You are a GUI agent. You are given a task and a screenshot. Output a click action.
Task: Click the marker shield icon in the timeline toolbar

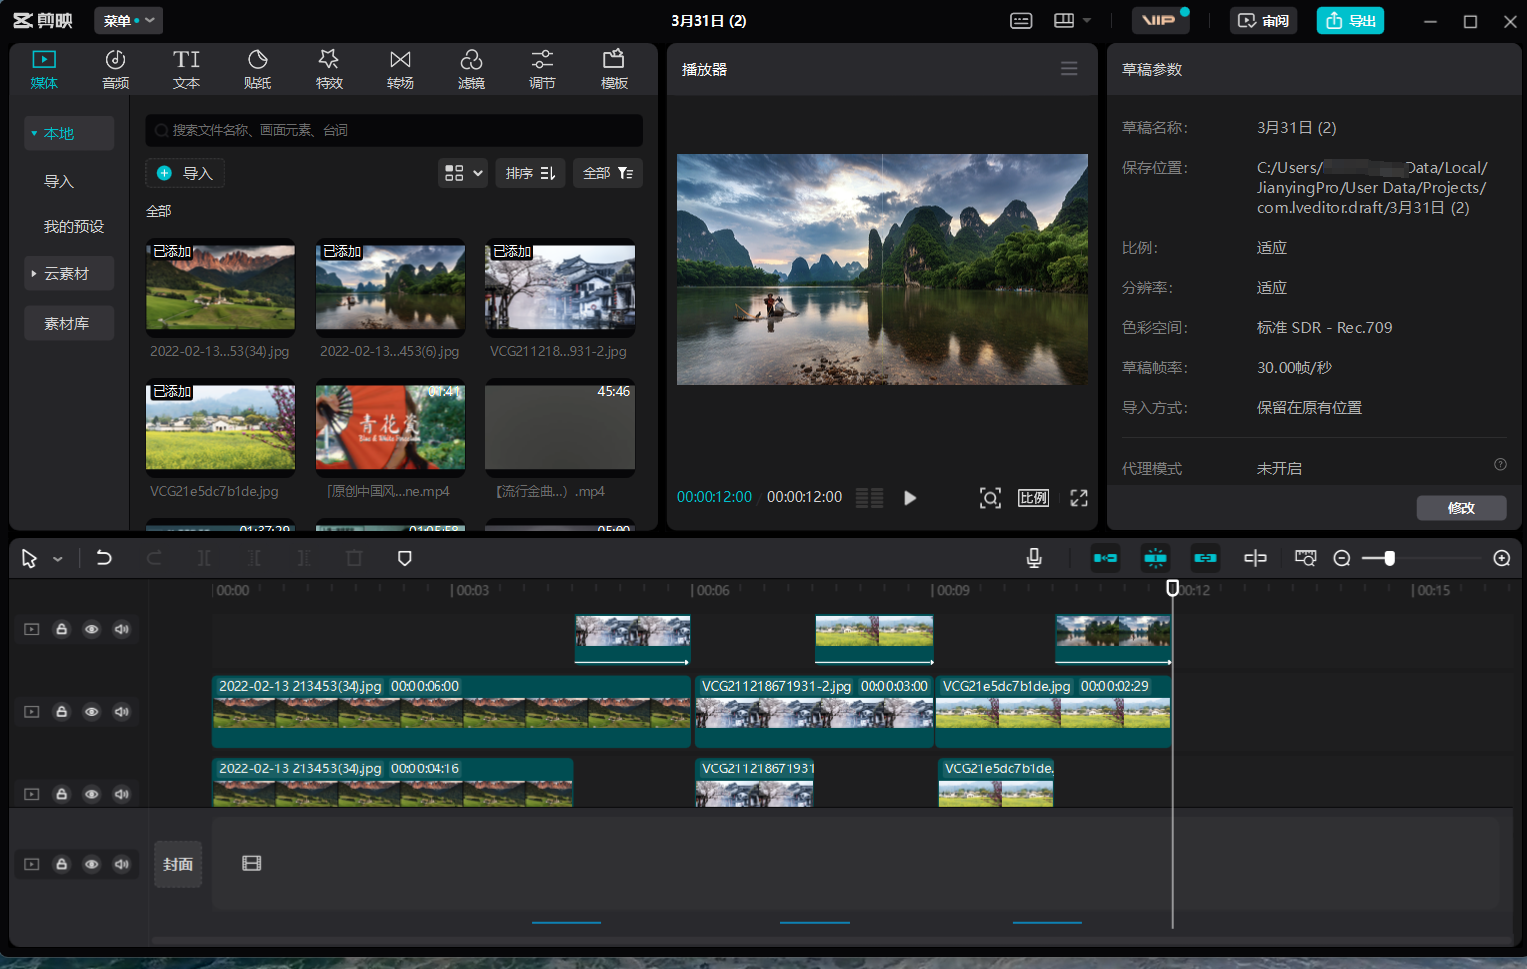[405, 558]
